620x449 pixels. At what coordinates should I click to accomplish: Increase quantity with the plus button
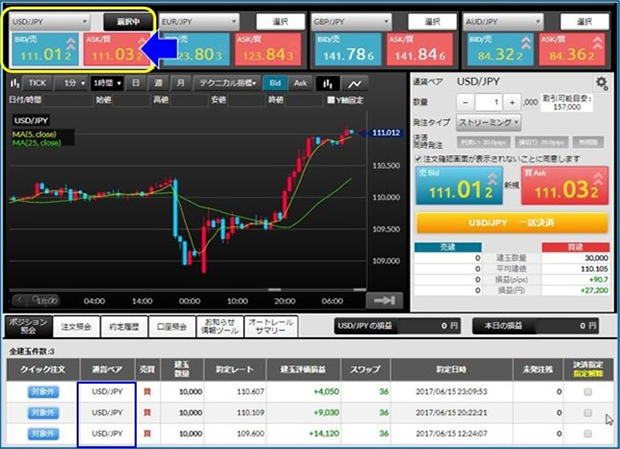click(x=513, y=102)
